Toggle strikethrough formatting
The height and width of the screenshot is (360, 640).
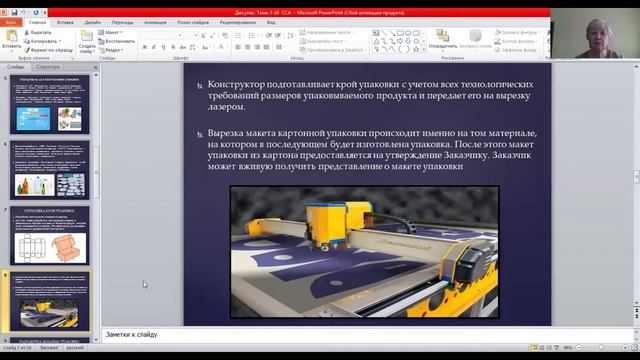182,47
